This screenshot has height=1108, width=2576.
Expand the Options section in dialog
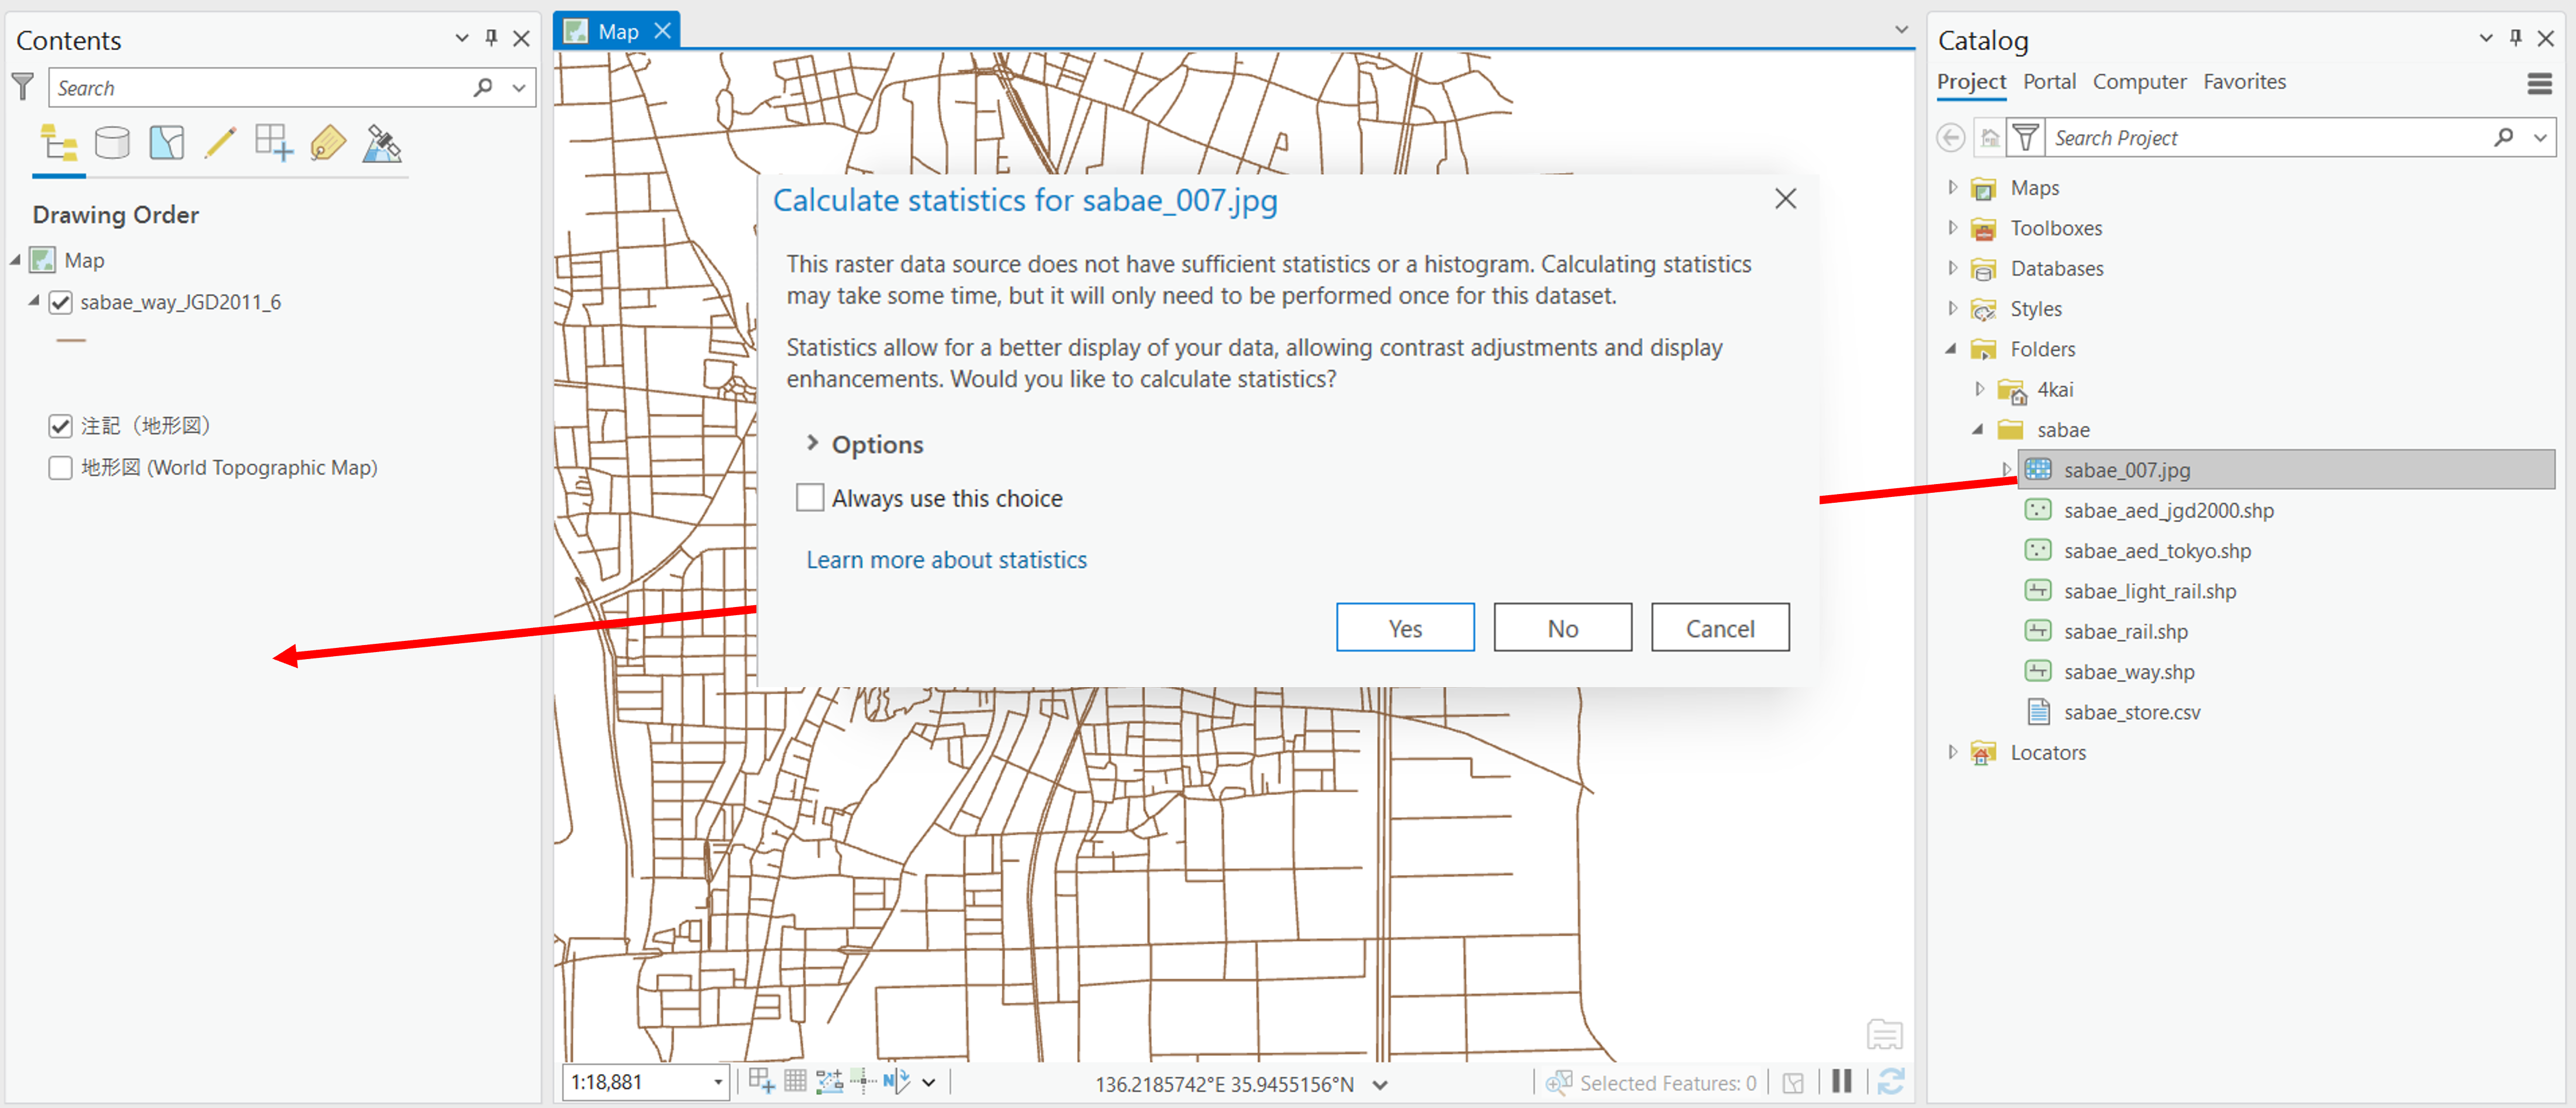pos(812,442)
